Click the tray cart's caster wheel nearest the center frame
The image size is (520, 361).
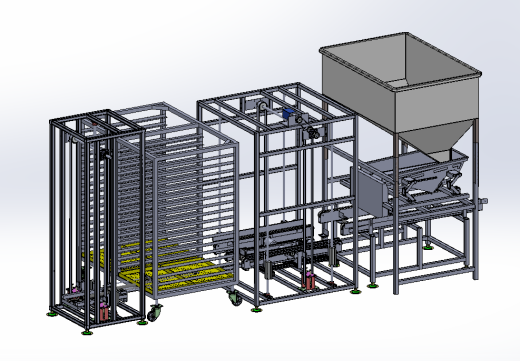coord(235,297)
